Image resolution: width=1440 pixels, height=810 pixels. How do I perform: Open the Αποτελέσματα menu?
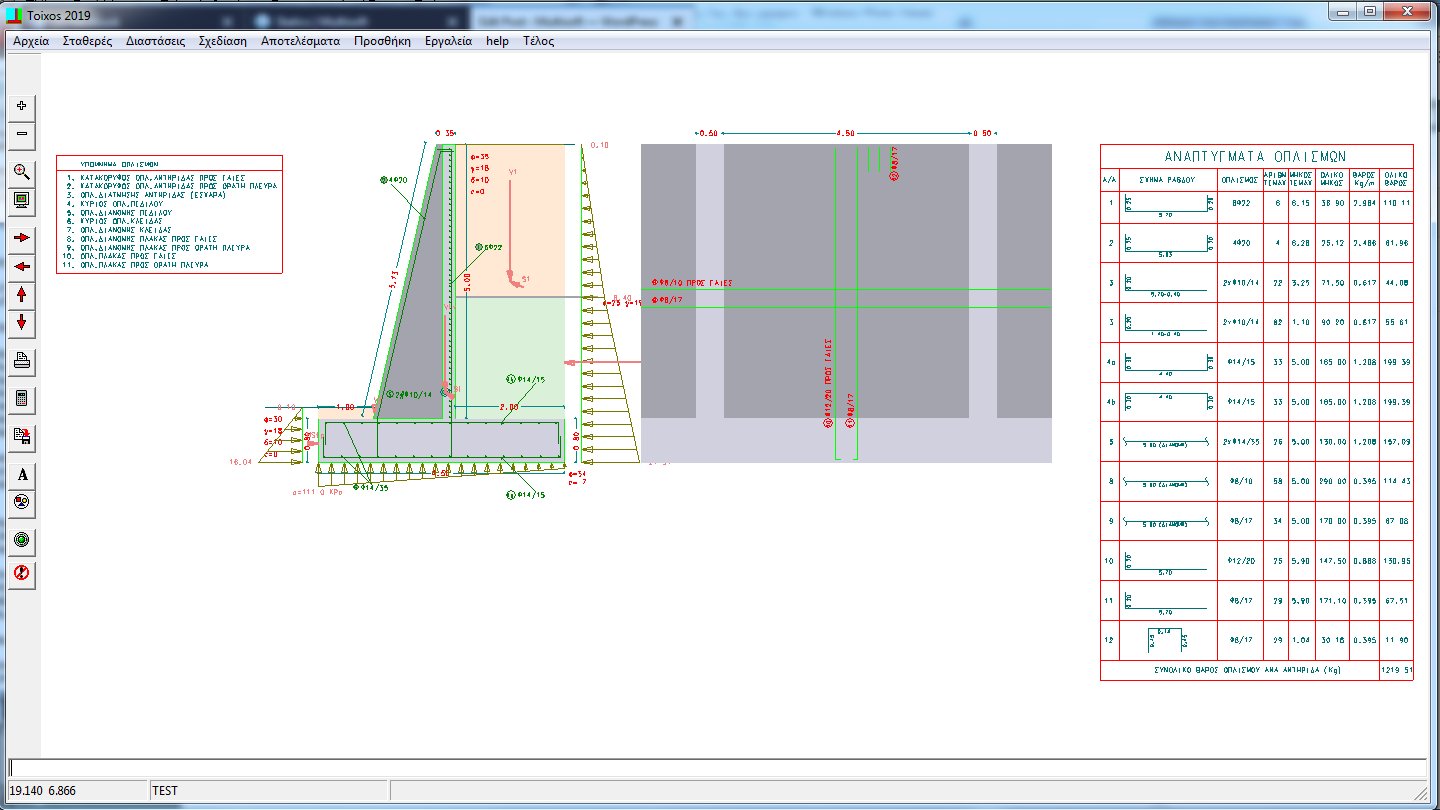300,41
